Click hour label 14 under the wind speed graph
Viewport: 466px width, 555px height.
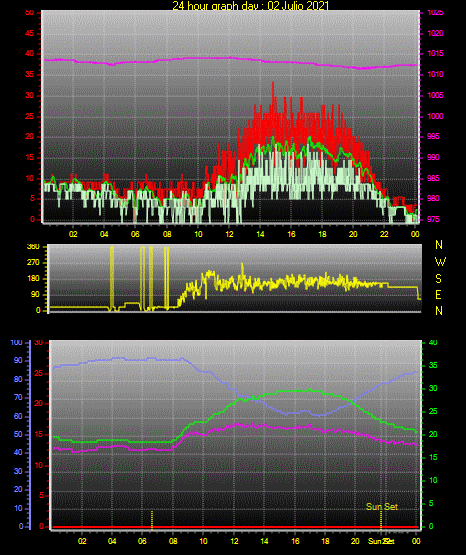[x=260, y=234]
